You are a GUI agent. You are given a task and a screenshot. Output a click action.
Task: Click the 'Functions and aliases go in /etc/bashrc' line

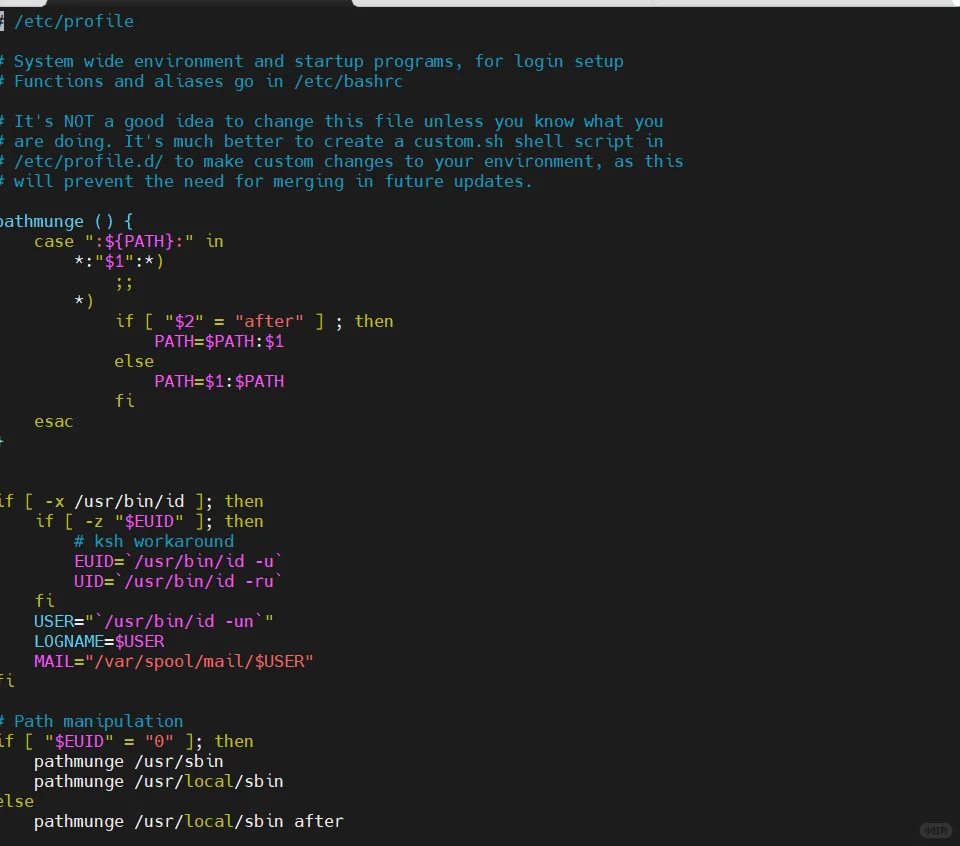coord(201,81)
